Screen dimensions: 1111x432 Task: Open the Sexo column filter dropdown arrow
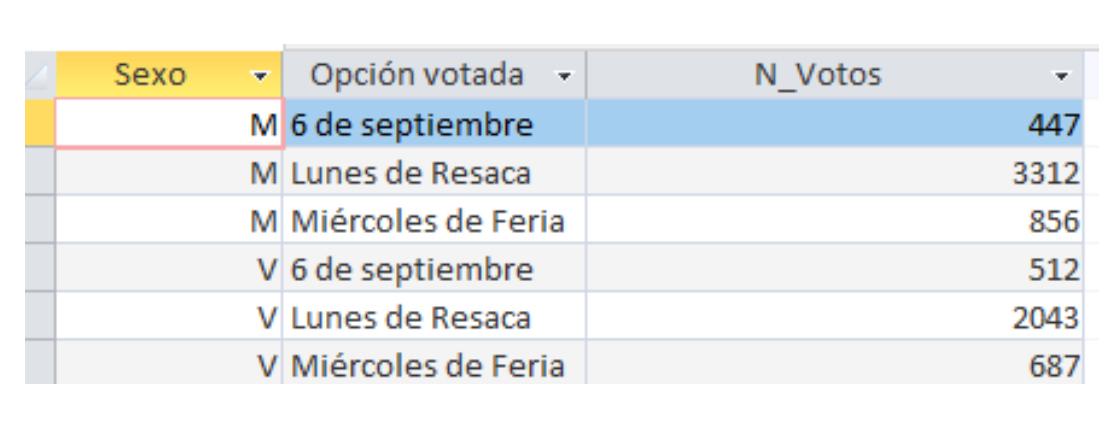[x=262, y=76]
